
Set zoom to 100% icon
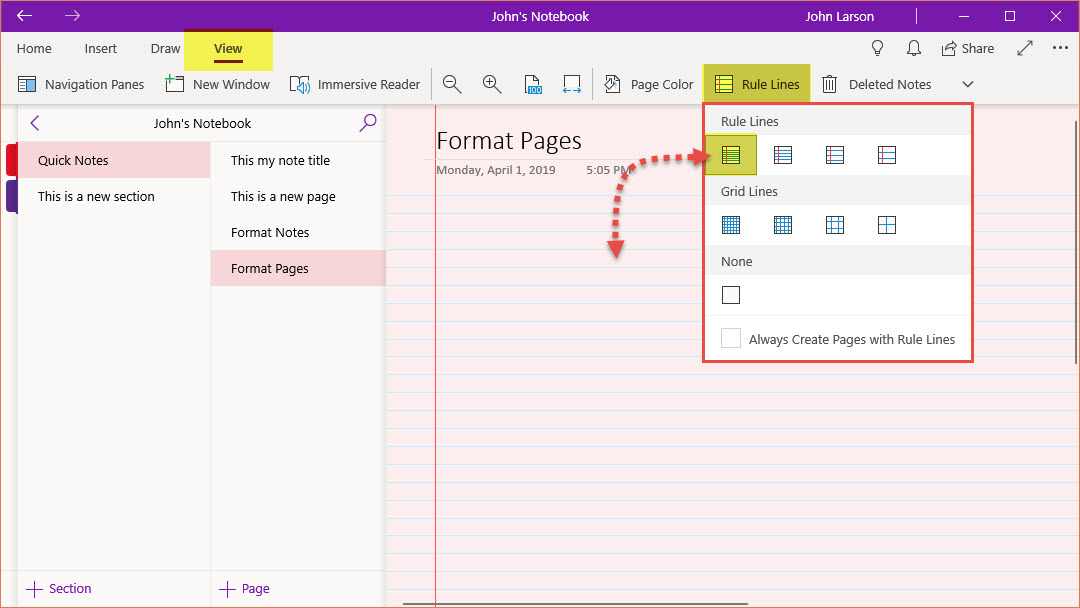click(x=533, y=84)
